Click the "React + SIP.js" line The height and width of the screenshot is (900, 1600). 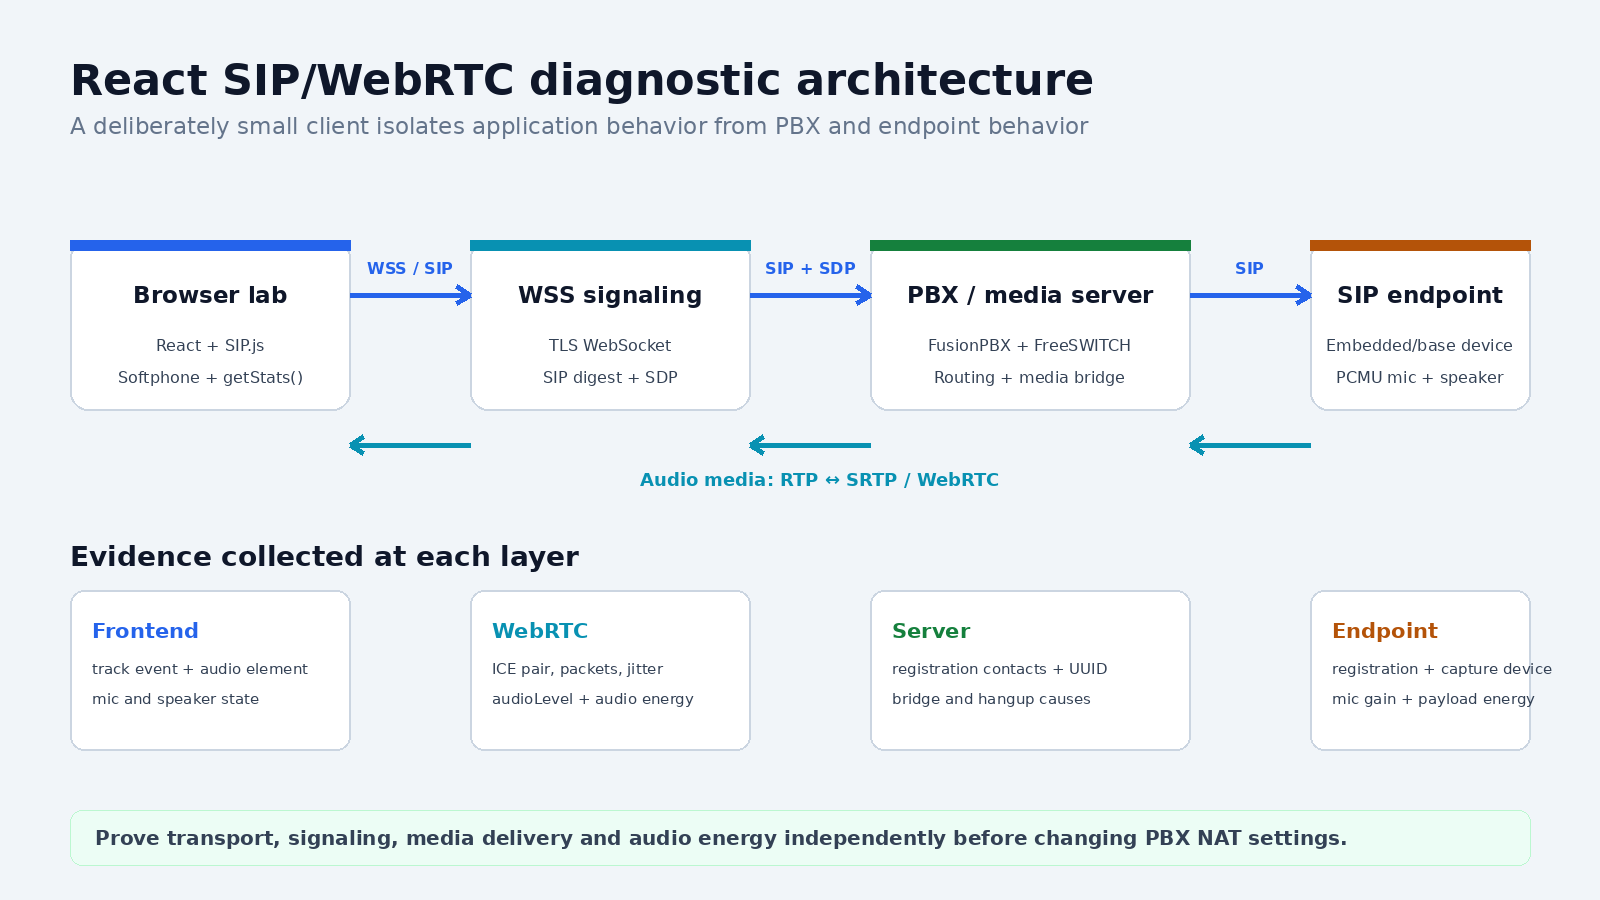[x=210, y=345]
